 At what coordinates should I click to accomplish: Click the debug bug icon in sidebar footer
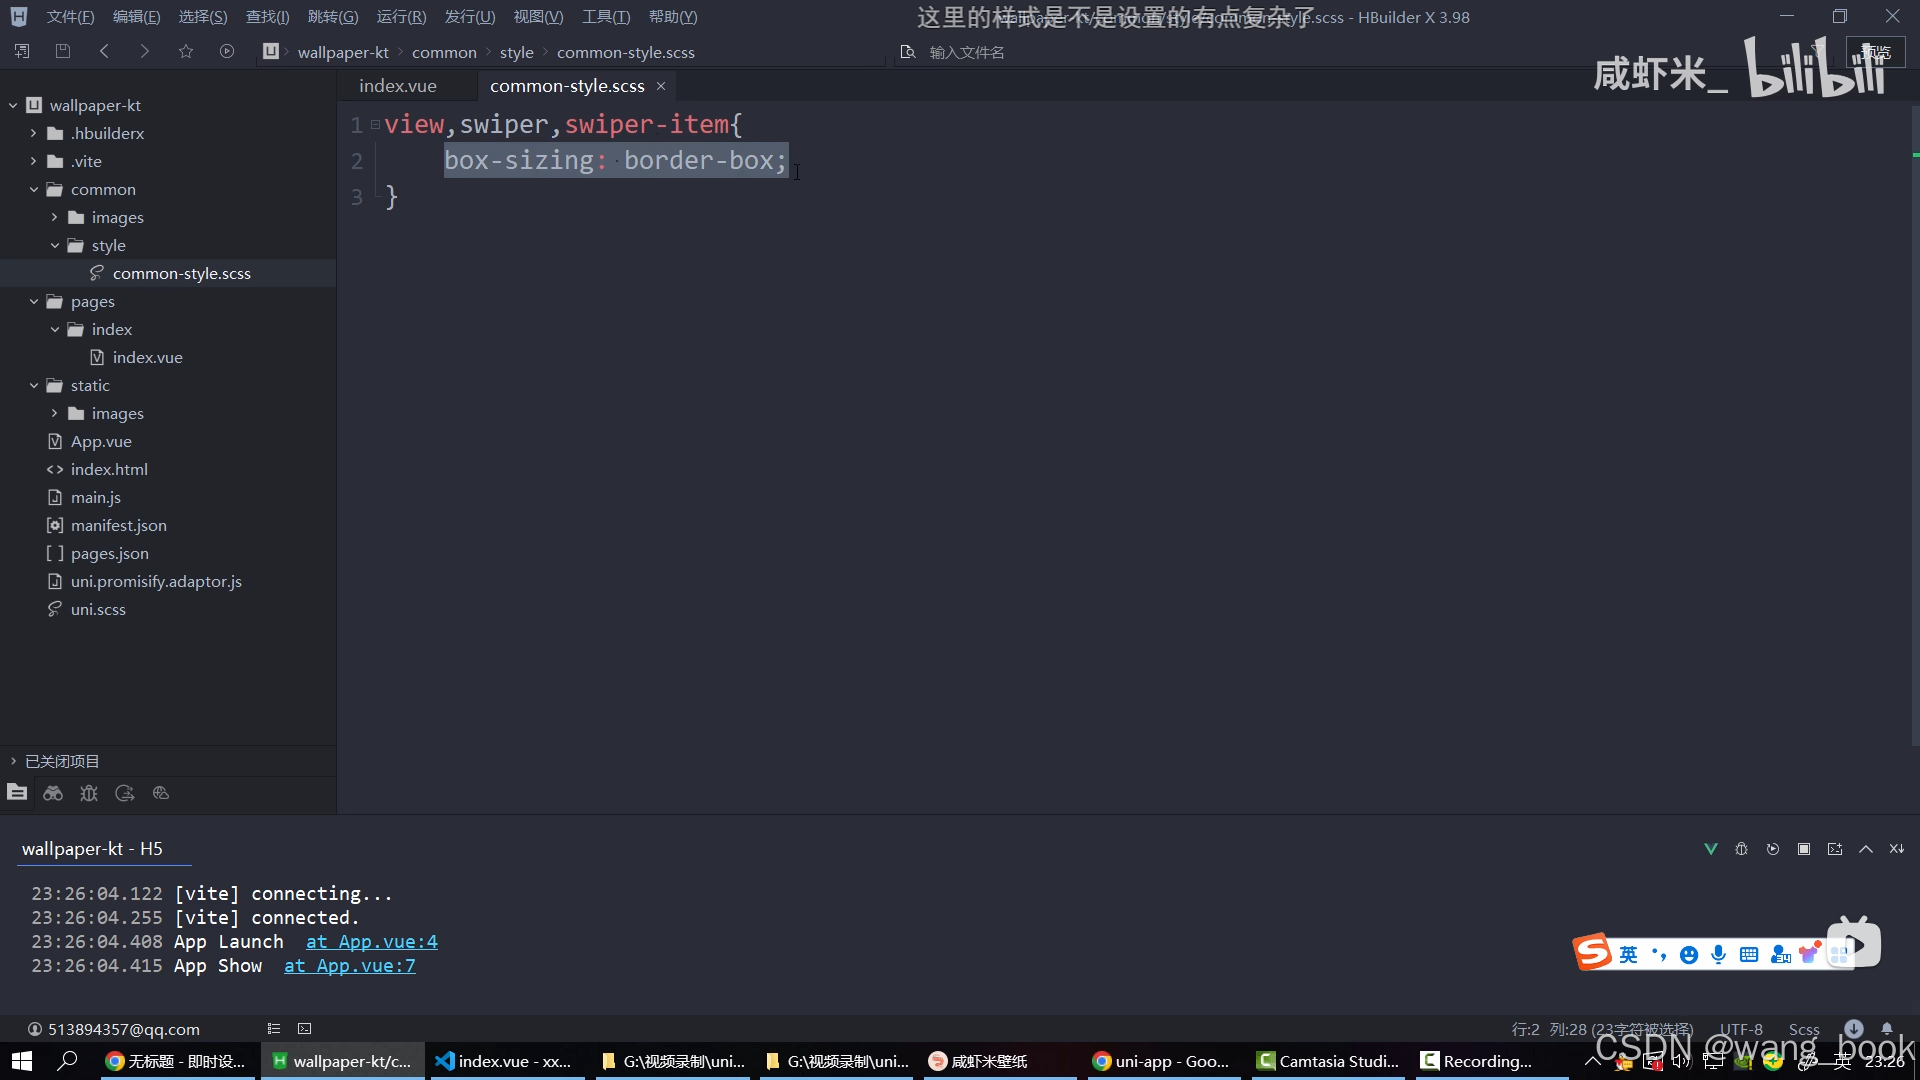click(89, 793)
